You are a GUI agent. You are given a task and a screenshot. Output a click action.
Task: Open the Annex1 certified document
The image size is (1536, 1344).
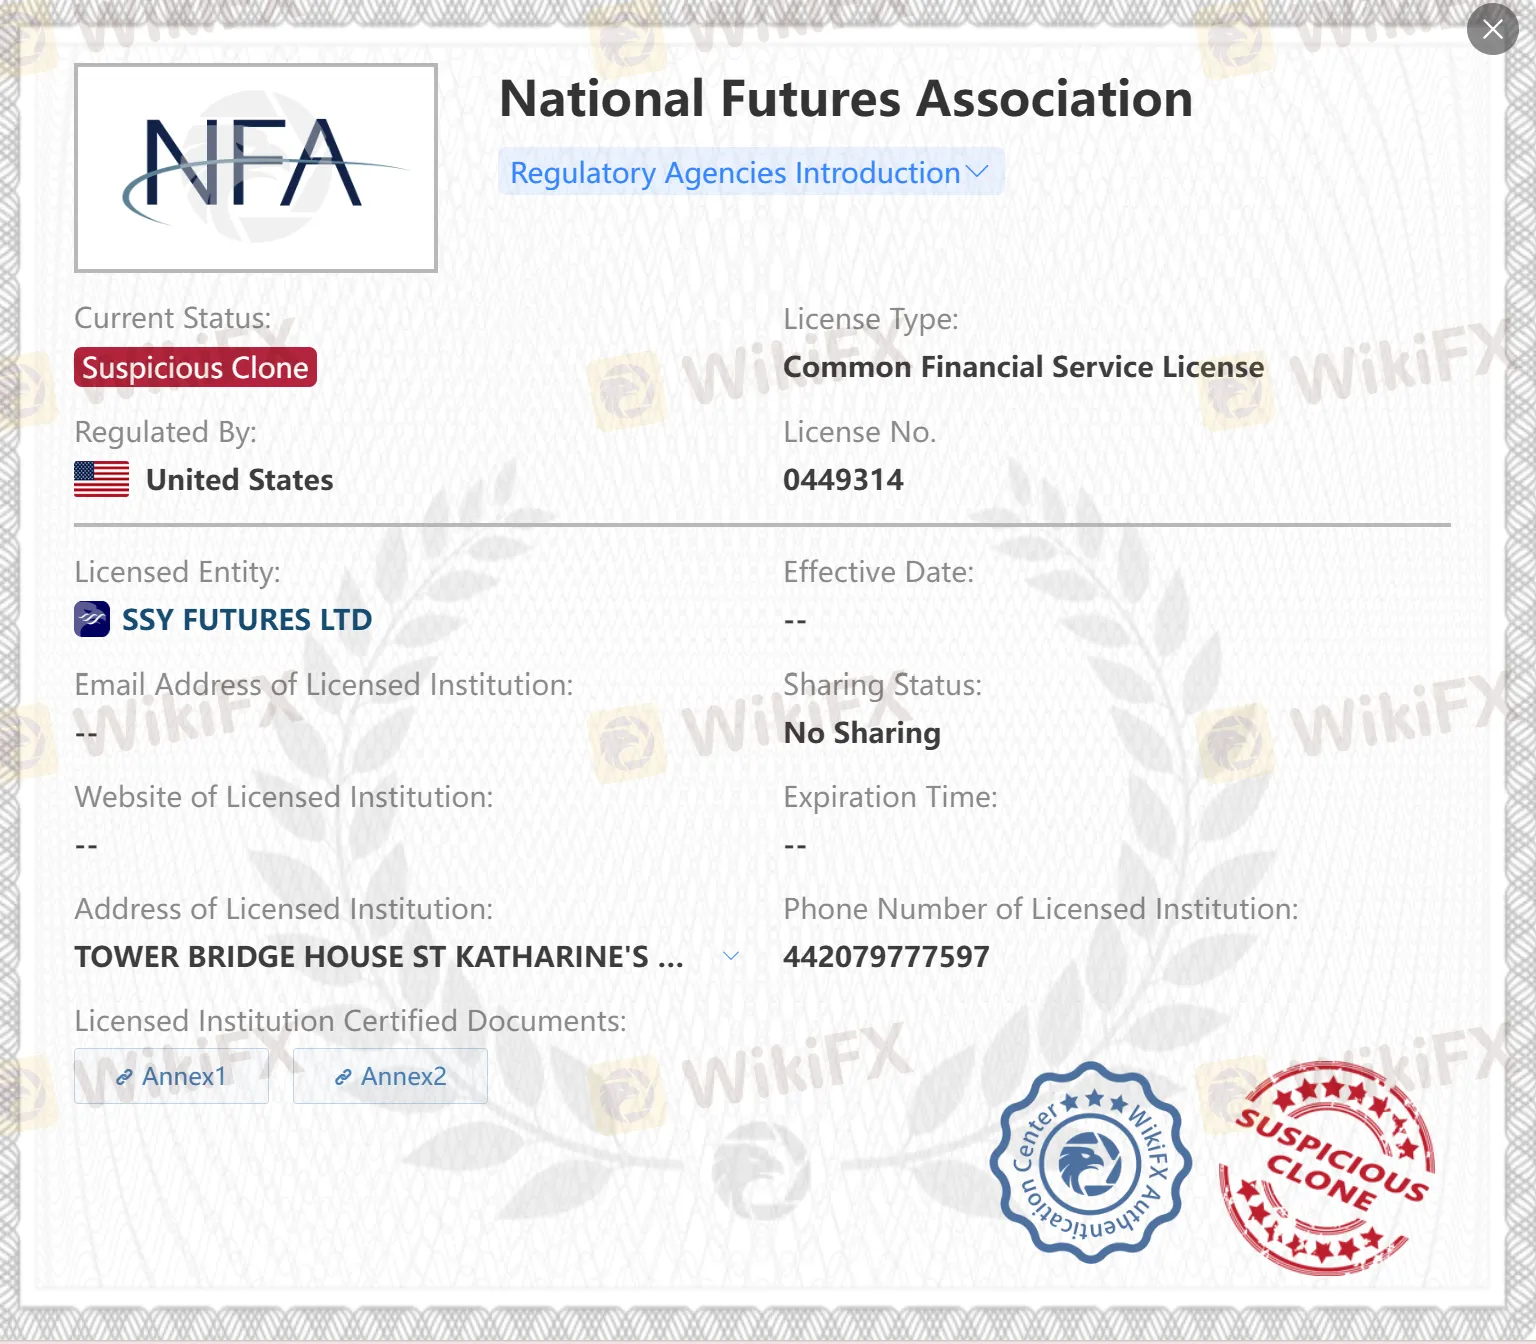tap(171, 1076)
